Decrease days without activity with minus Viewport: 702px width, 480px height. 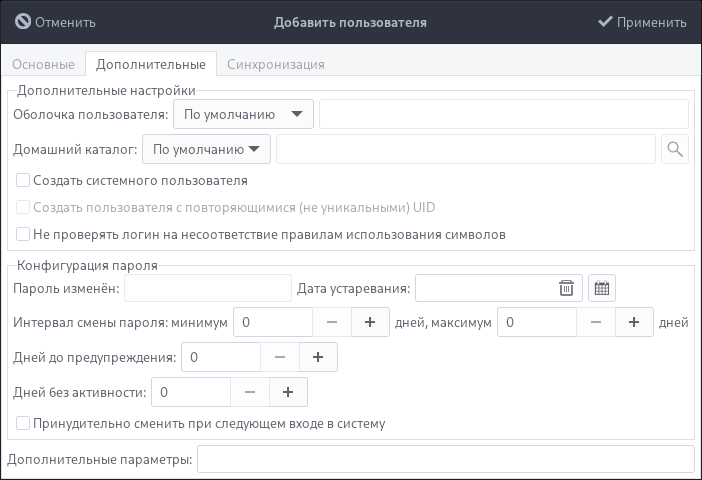pos(250,392)
